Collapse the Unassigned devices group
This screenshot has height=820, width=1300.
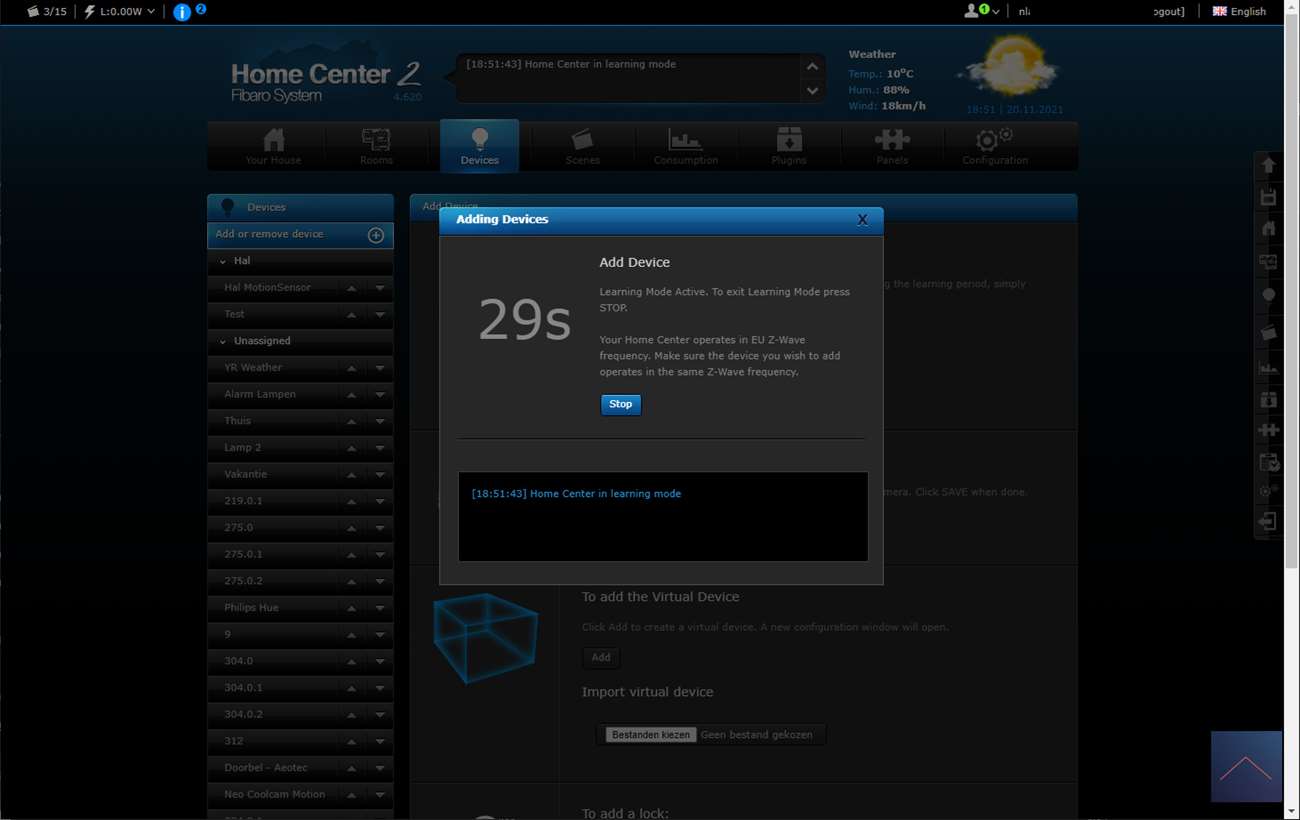point(223,341)
